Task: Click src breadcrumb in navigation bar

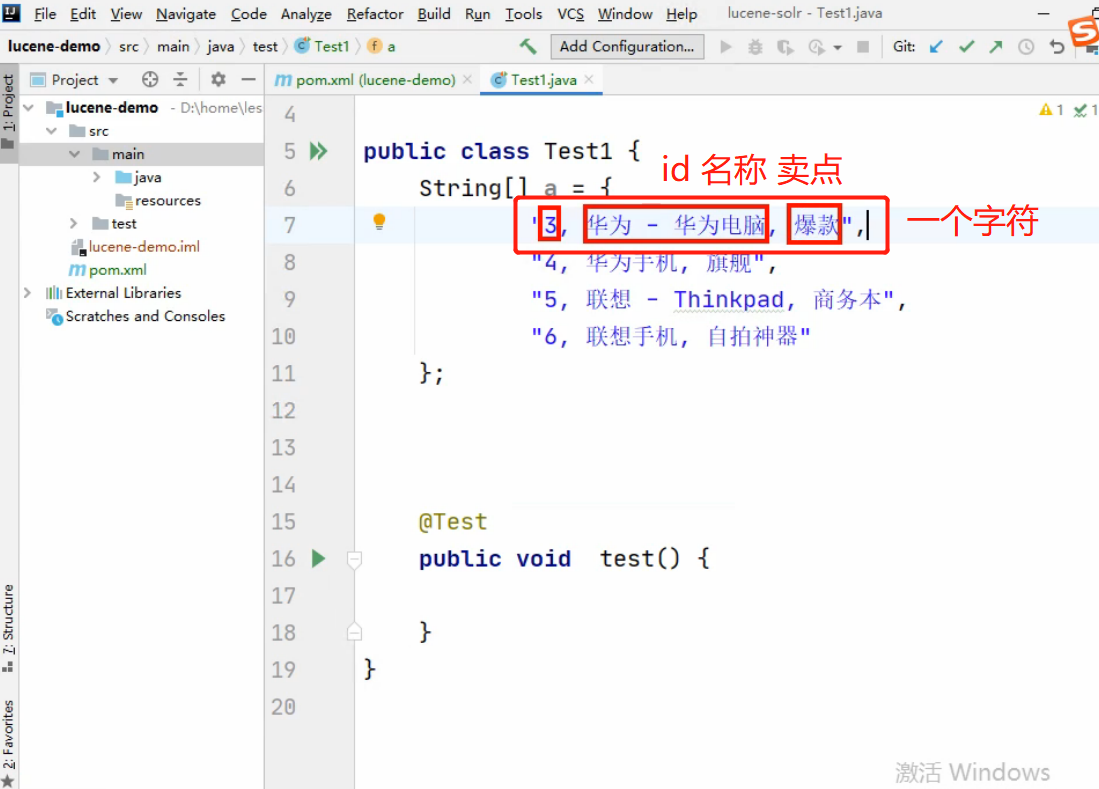Action: pos(128,46)
